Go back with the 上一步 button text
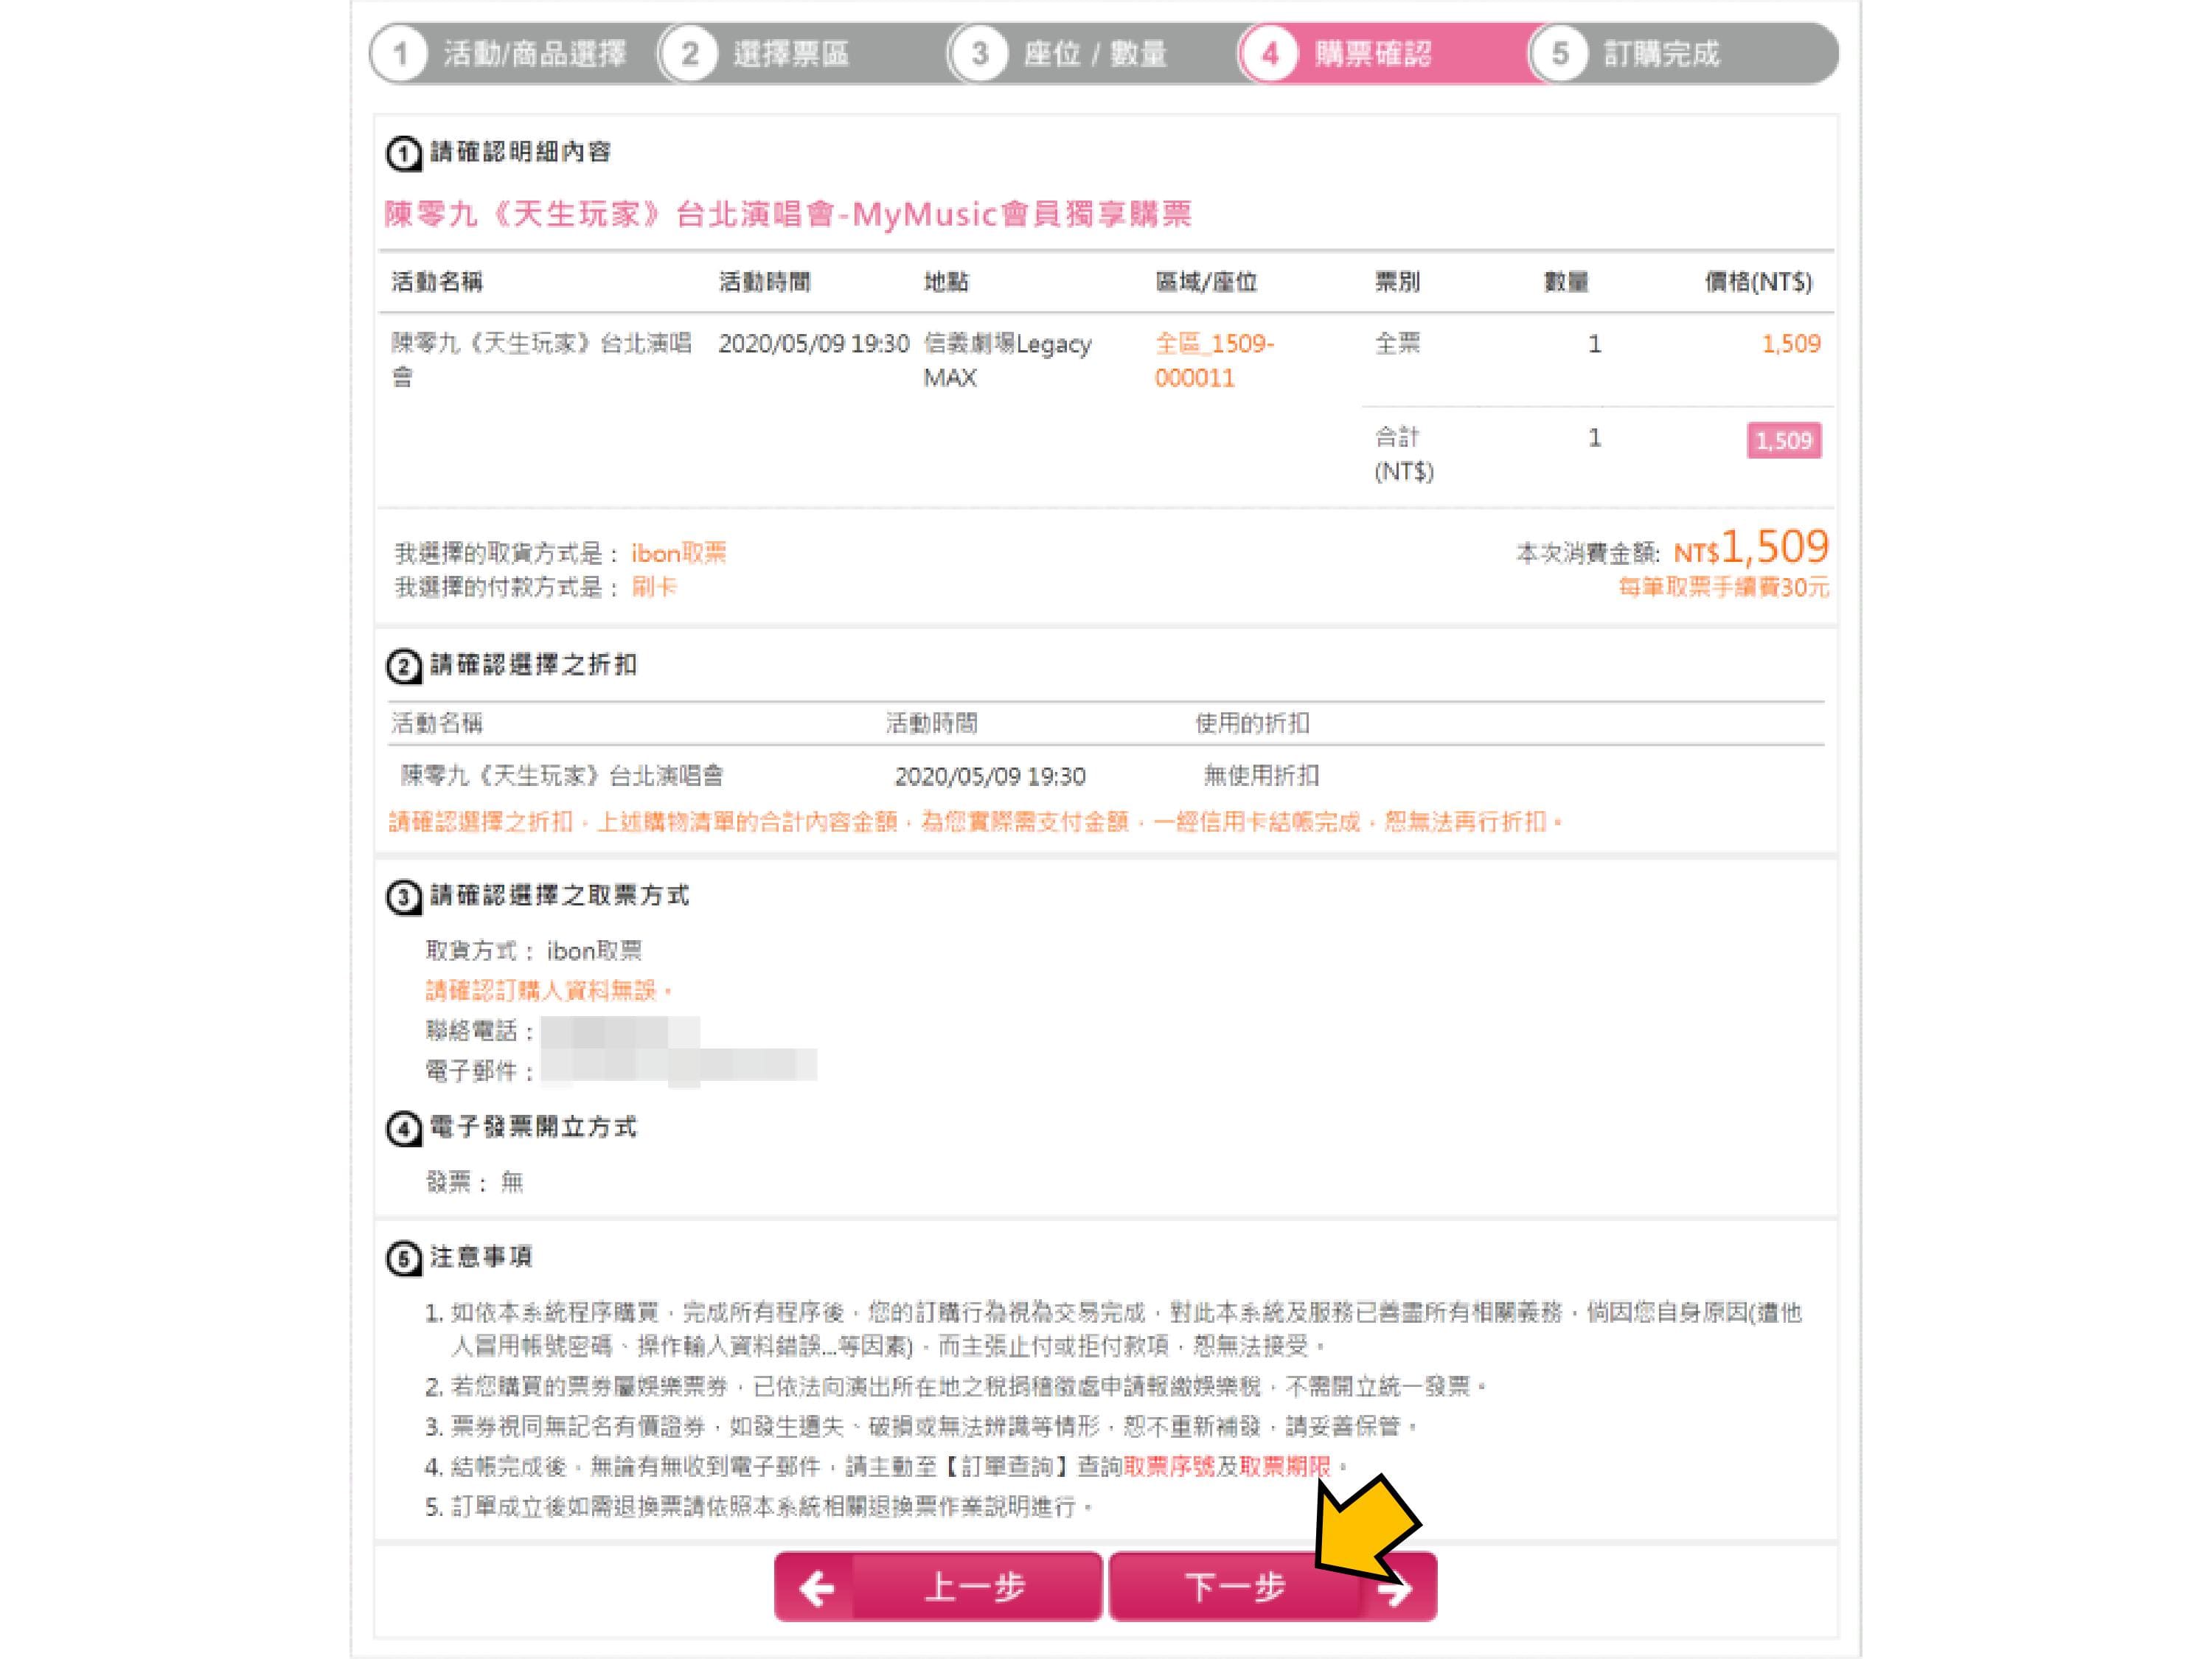Viewport: 2212px width, 1659px height. (x=975, y=1587)
